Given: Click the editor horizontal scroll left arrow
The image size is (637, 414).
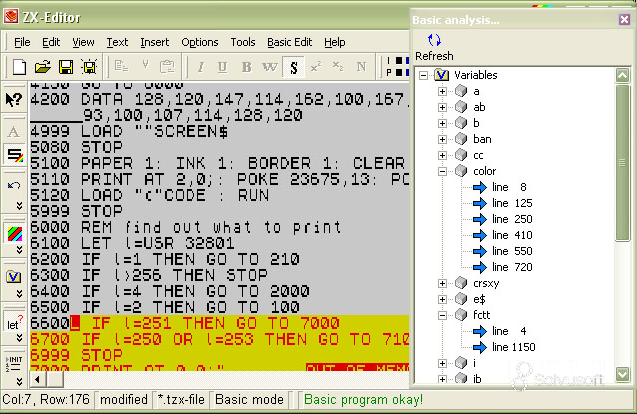Looking at the screenshot, I should (37, 380).
